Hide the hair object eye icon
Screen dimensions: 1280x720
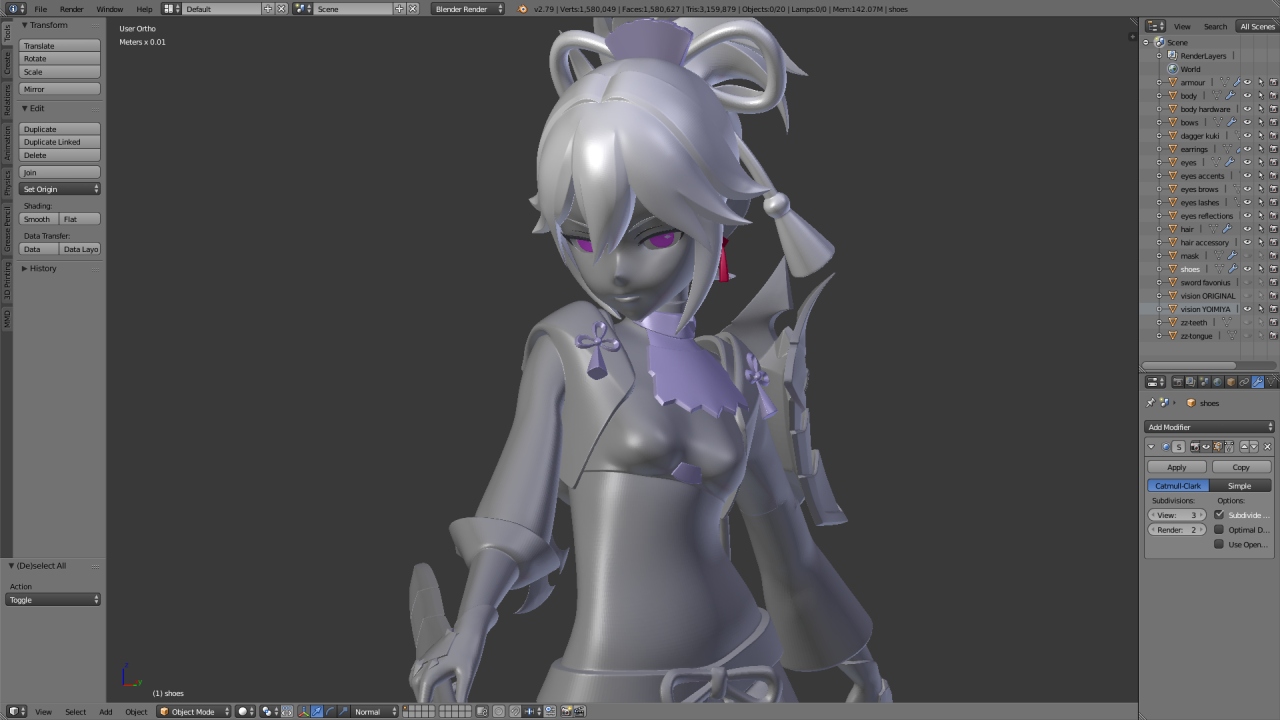[1247, 229]
